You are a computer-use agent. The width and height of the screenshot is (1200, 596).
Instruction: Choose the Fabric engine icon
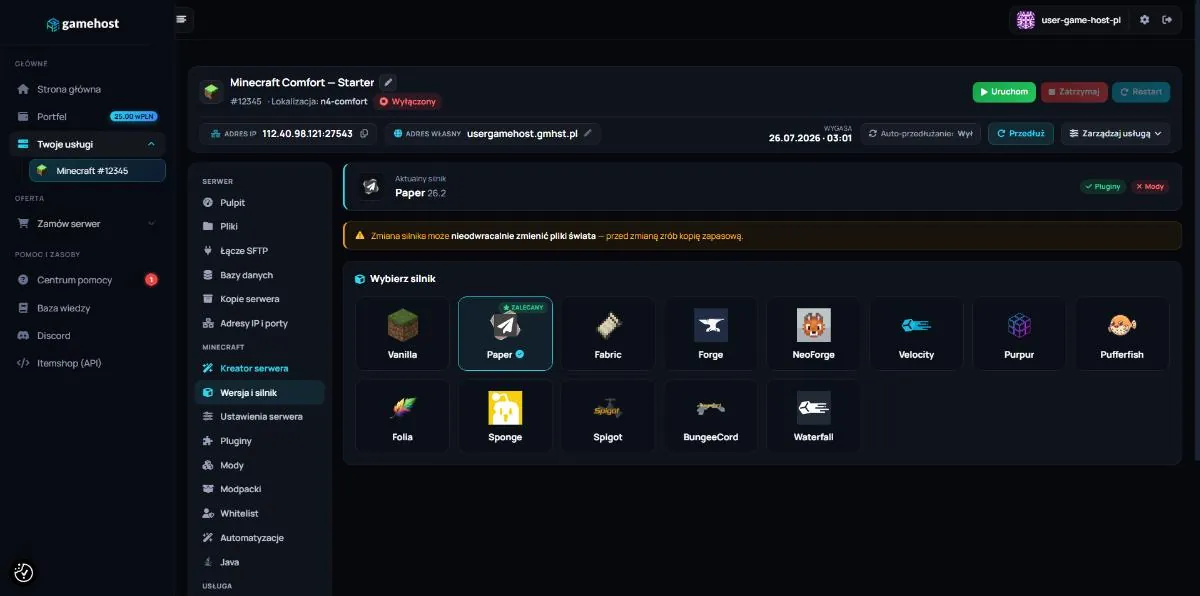coord(608,333)
